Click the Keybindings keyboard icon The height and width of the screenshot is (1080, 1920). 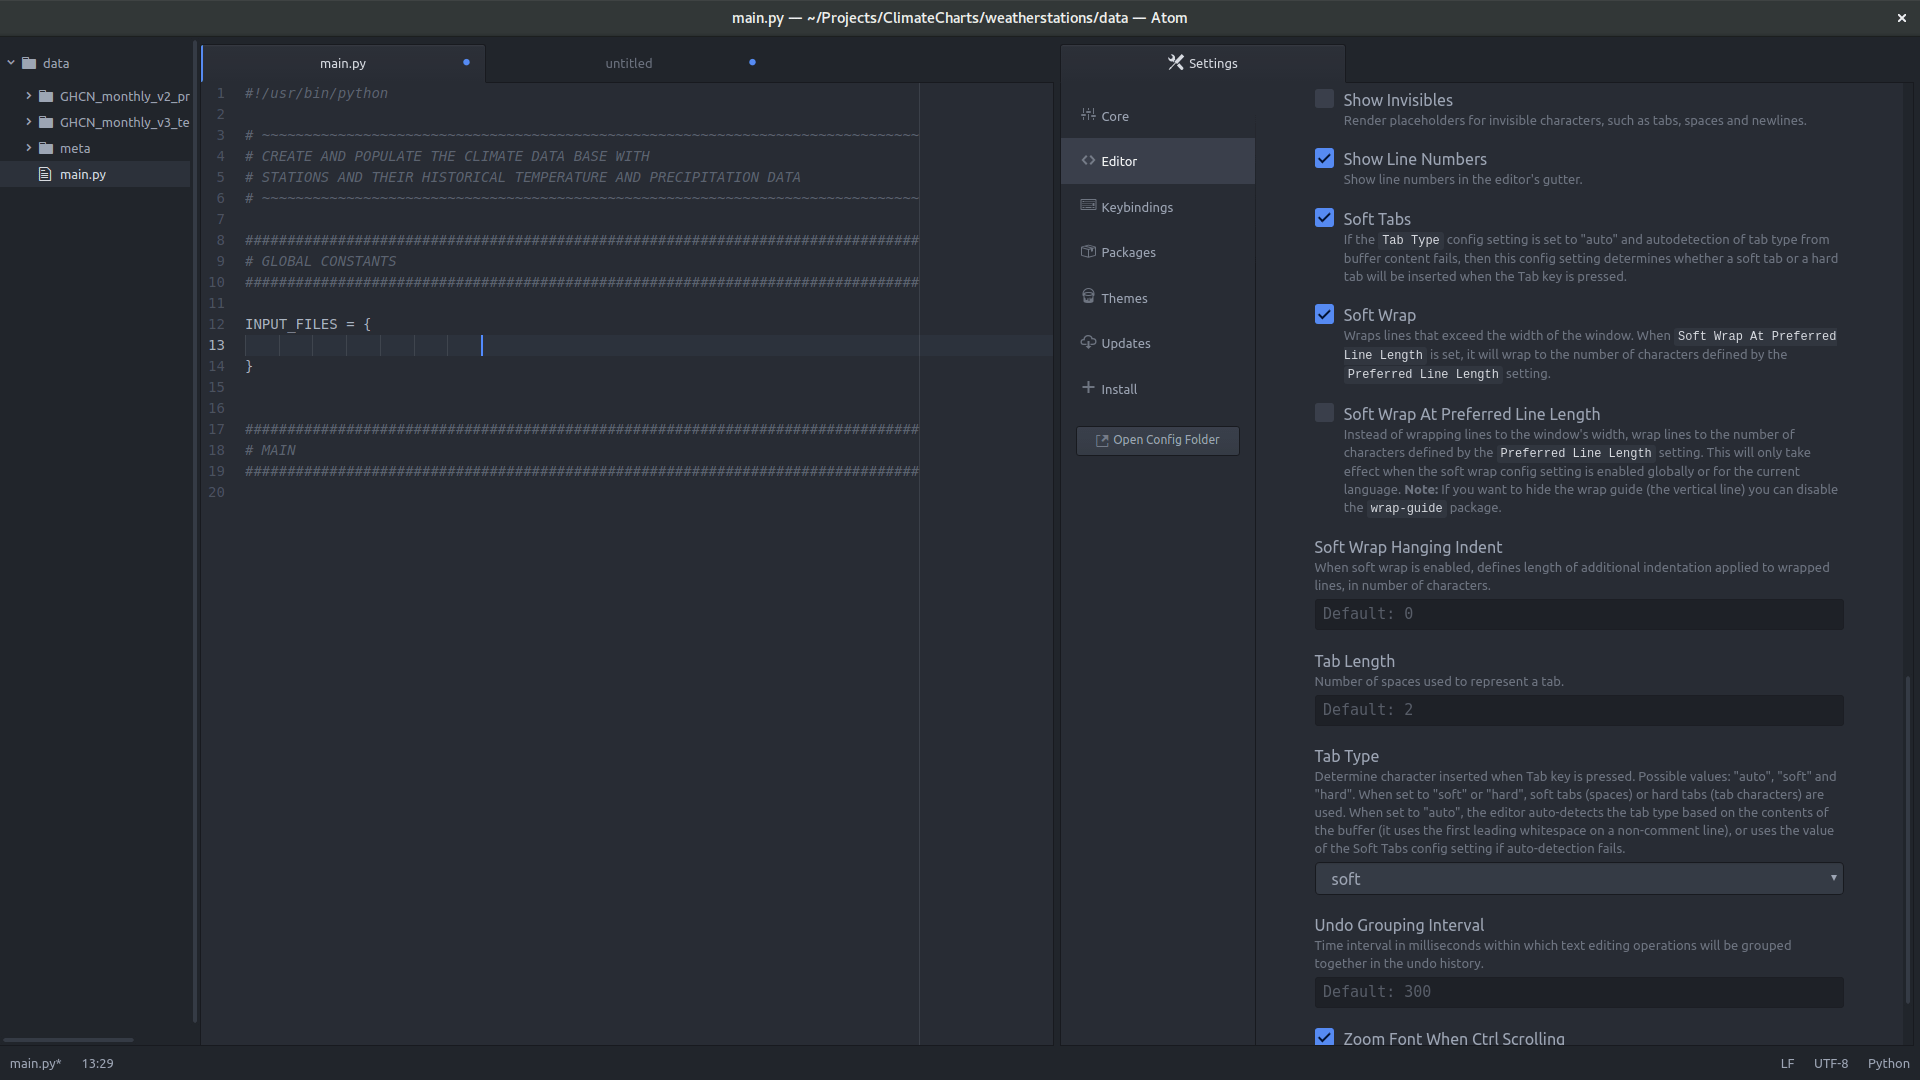pyautogui.click(x=1088, y=206)
